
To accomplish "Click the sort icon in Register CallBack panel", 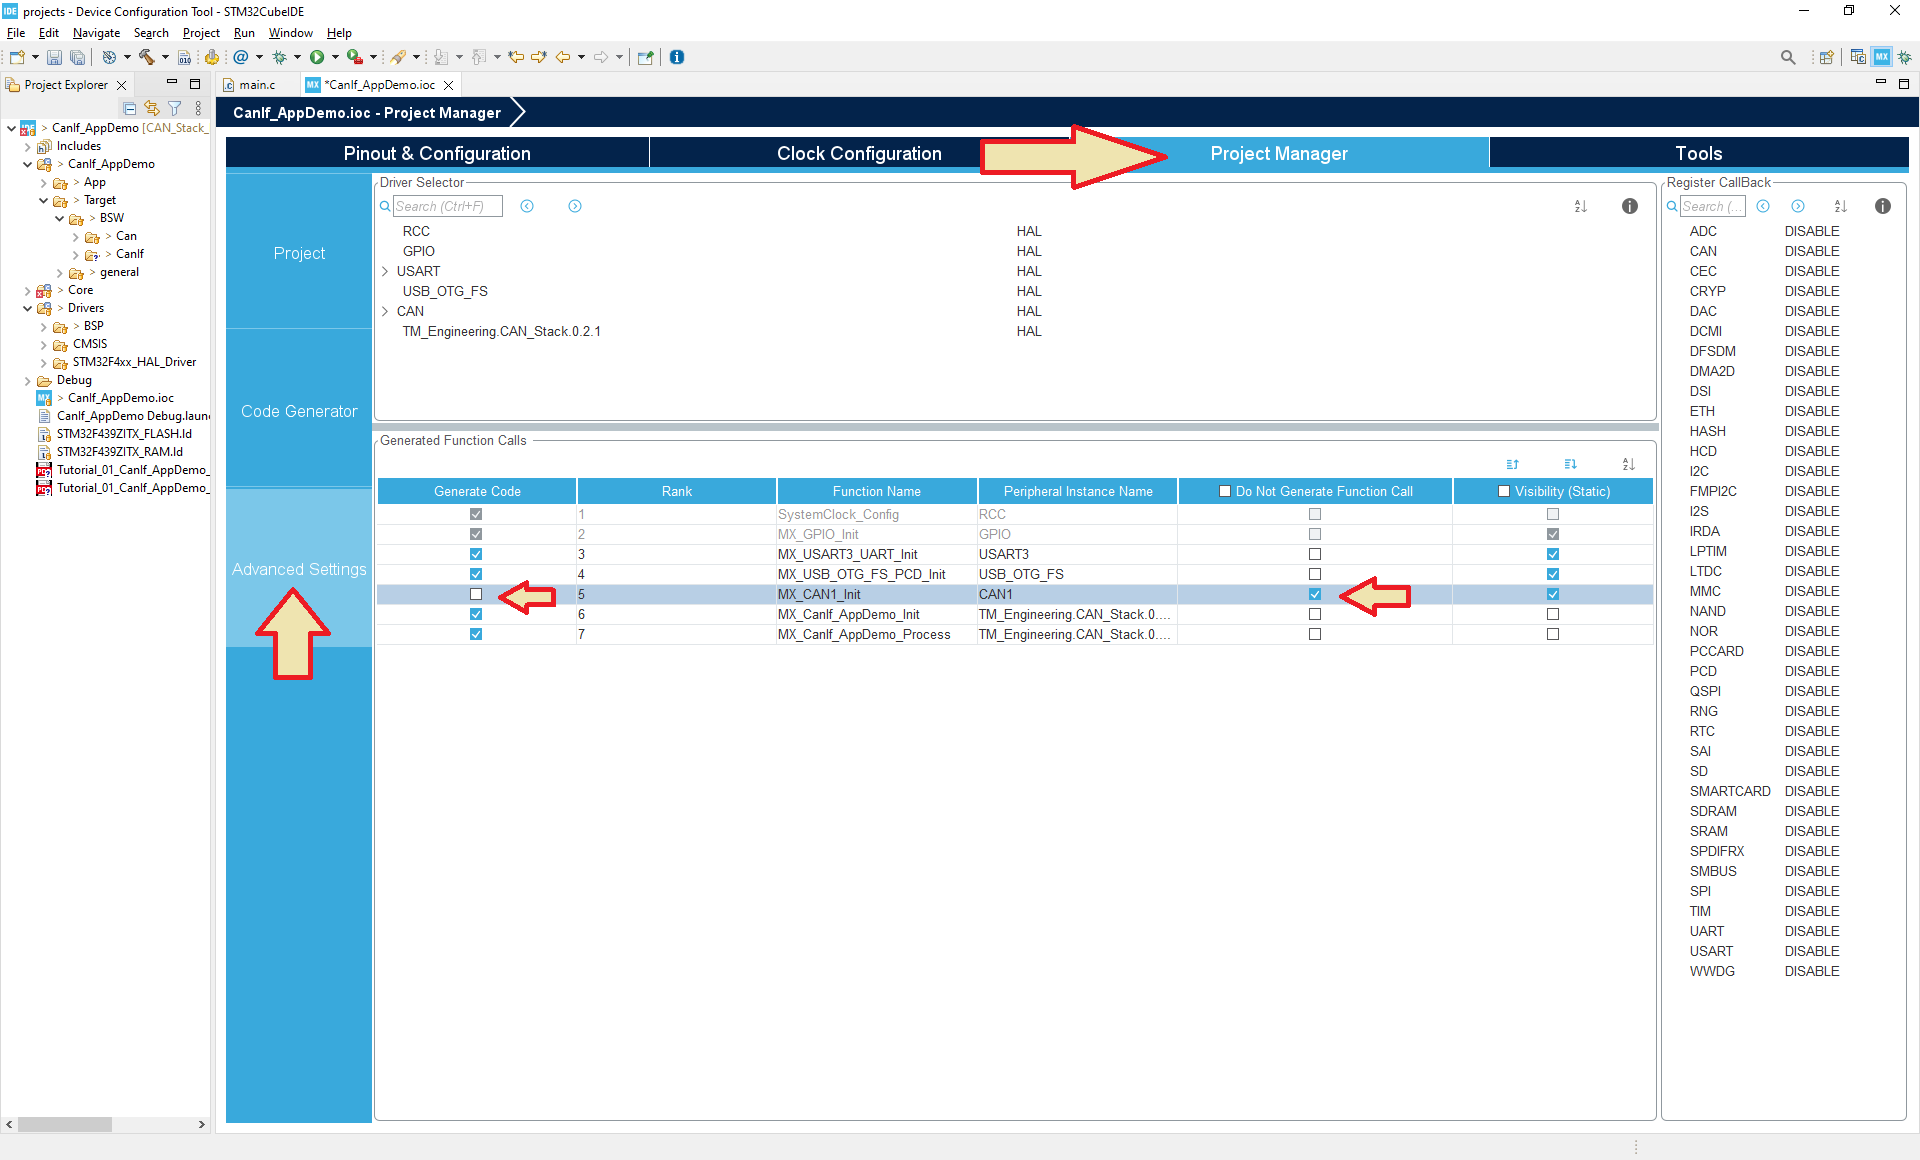I will pyautogui.click(x=1841, y=206).
